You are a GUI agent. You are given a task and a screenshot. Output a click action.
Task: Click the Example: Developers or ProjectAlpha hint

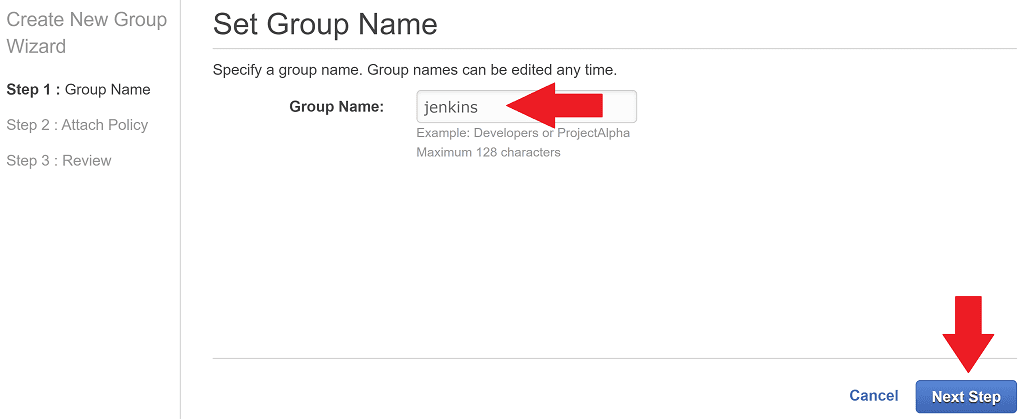point(523,133)
